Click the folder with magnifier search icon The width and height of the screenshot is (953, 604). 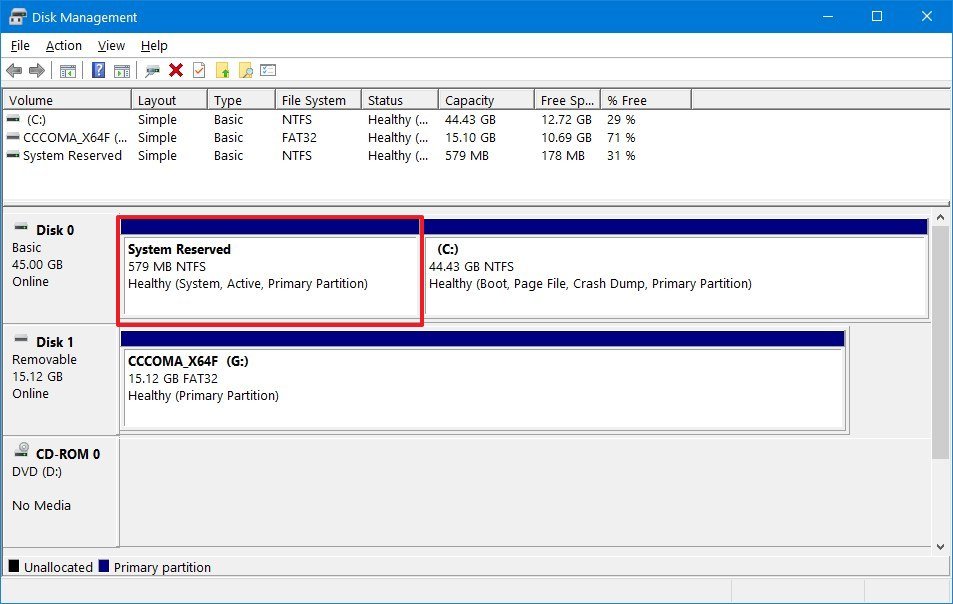[246, 70]
